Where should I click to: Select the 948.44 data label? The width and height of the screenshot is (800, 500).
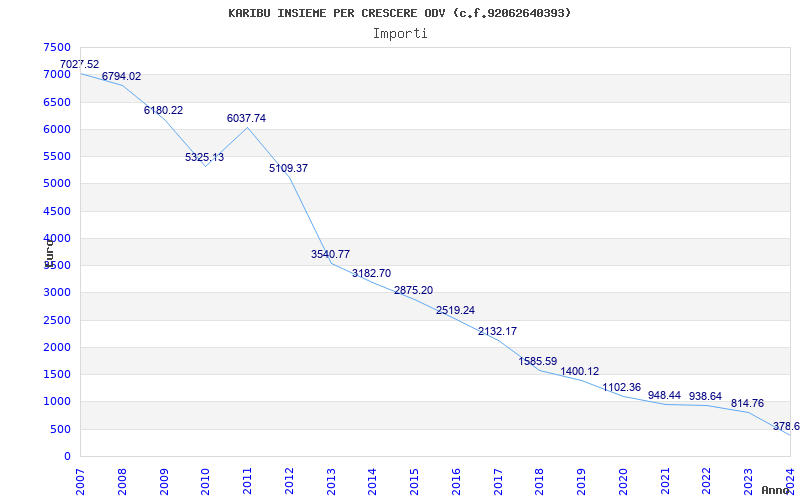coord(664,395)
